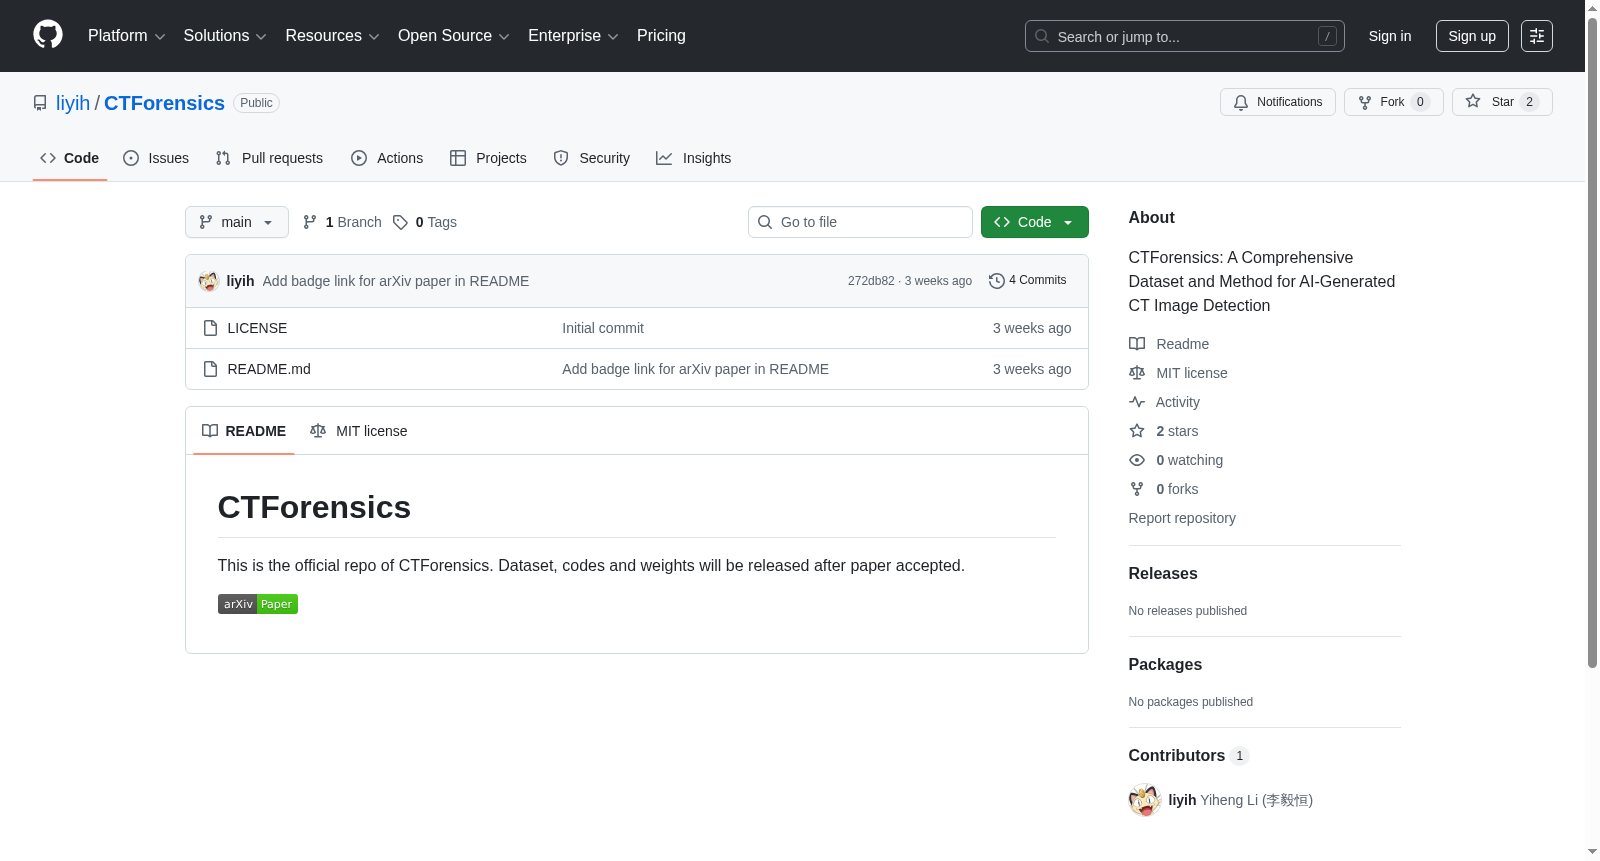Open the LICENSE file

click(x=257, y=328)
